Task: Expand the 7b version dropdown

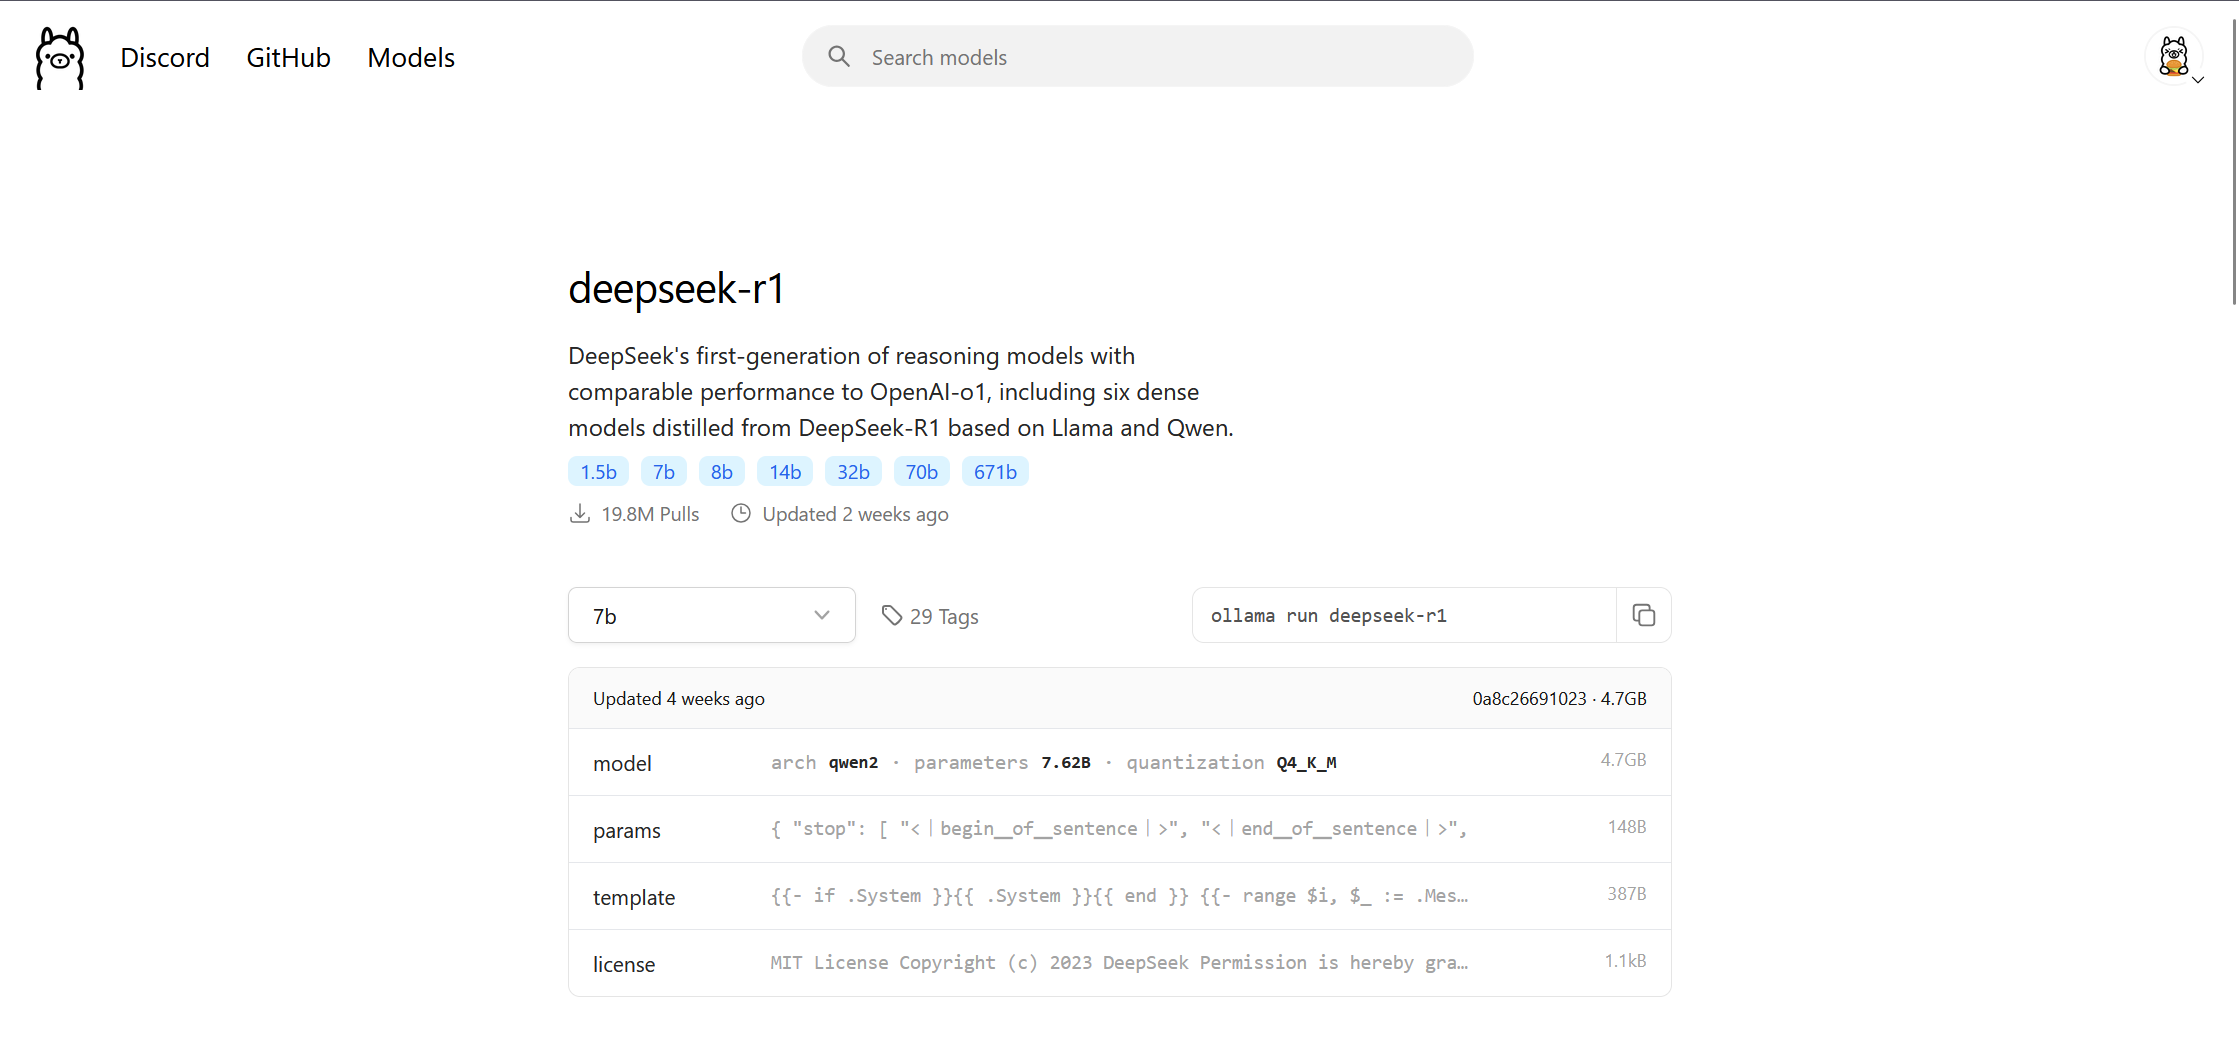Action: click(712, 615)
